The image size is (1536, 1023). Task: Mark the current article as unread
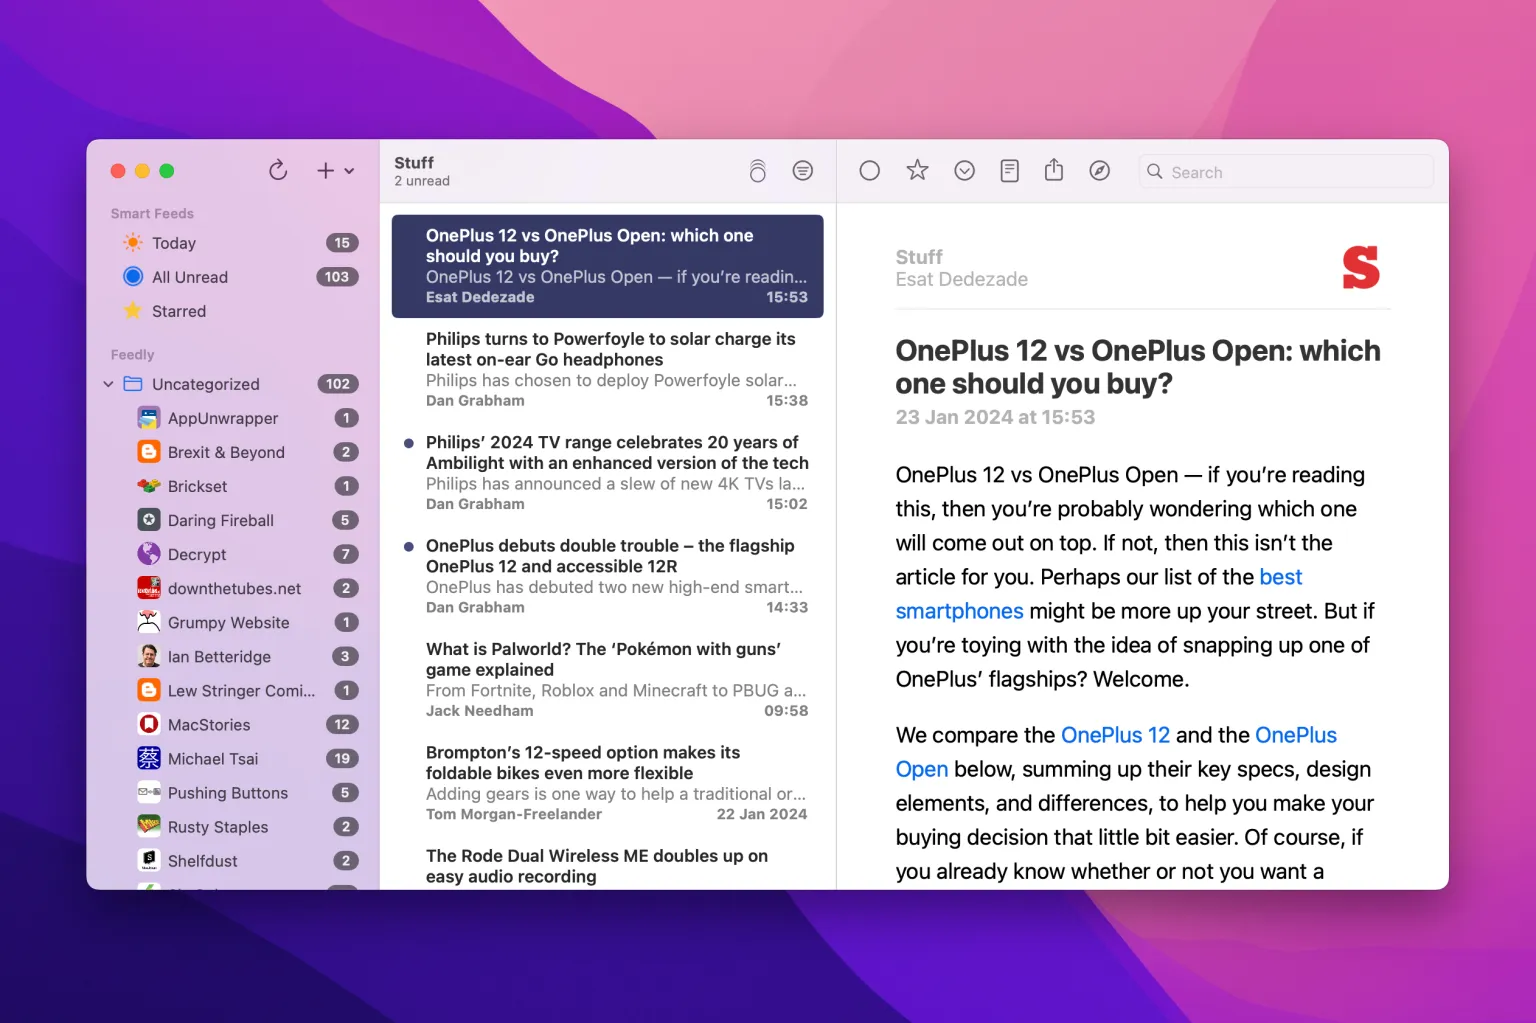[869, 170]
